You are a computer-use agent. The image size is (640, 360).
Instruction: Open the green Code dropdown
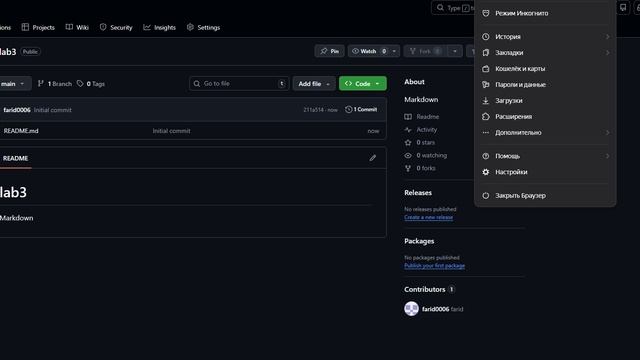coord(362,84)
